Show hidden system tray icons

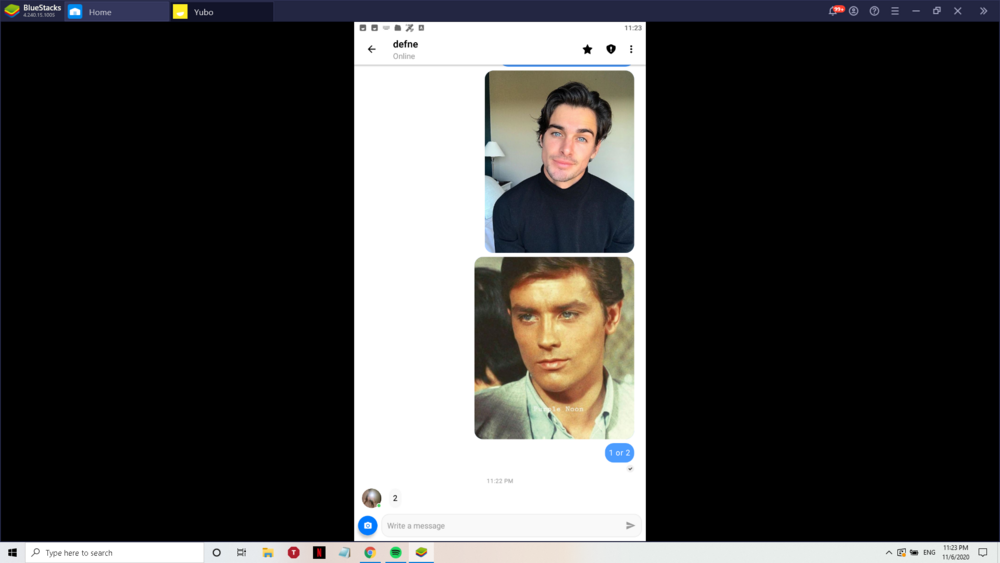click(888, 553)
